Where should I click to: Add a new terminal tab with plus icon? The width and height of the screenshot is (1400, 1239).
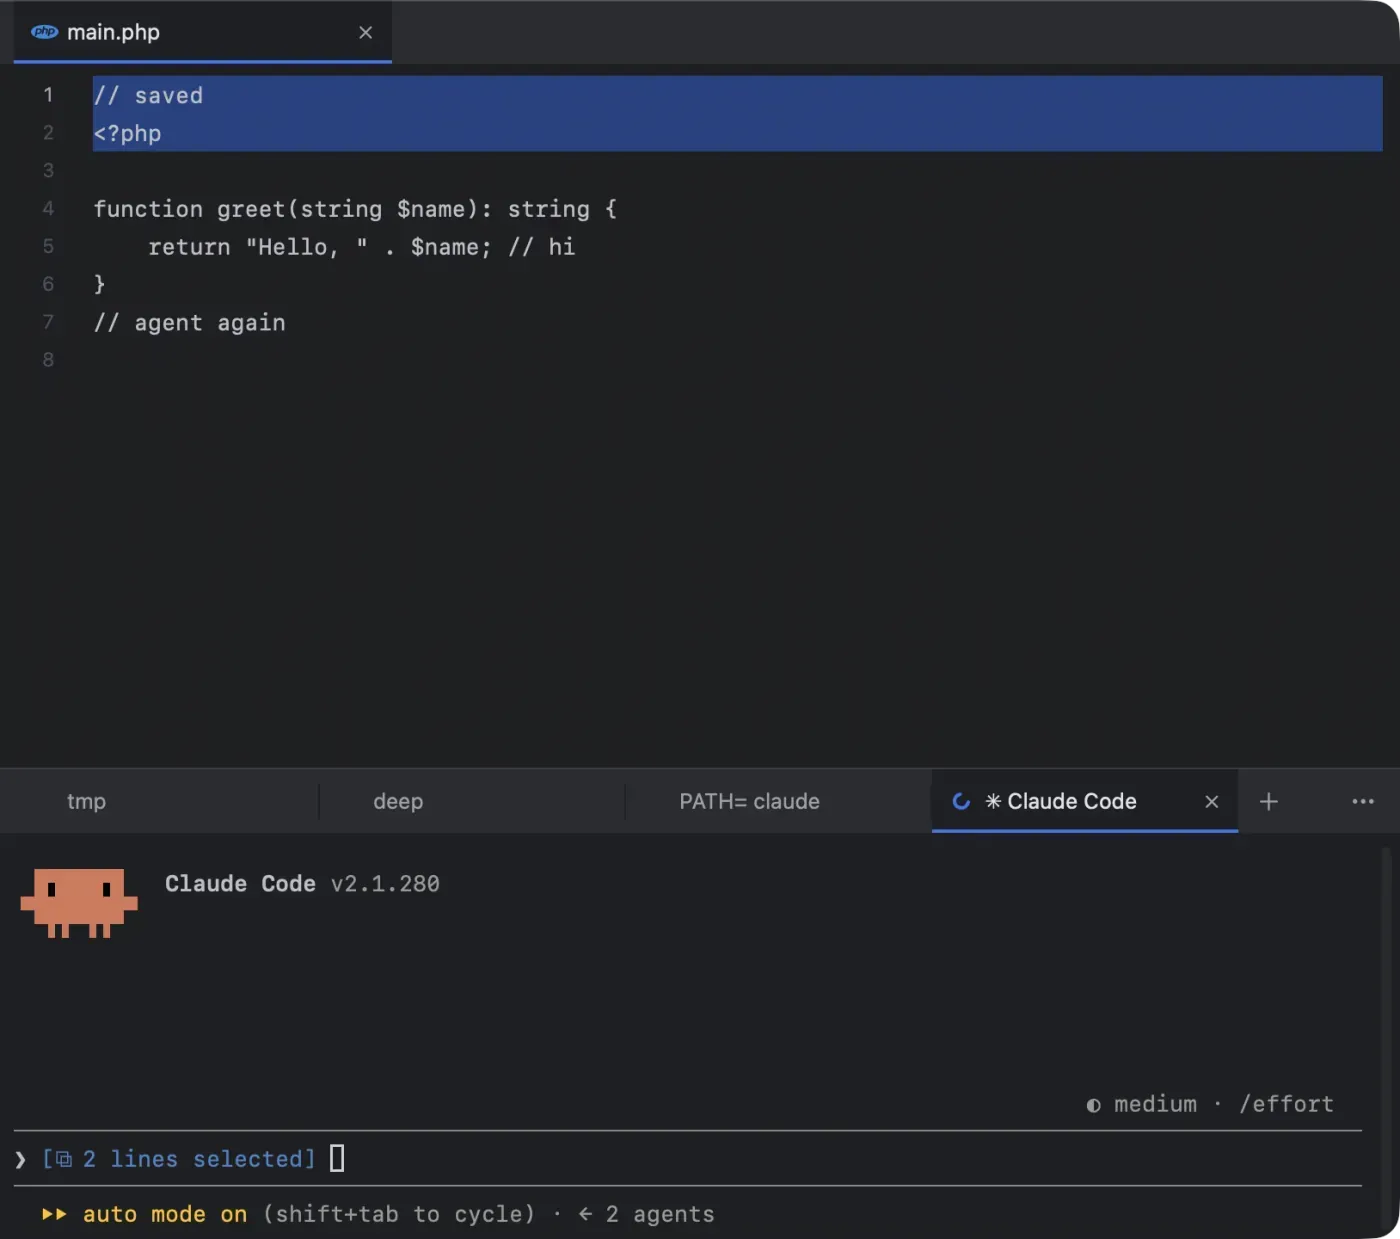click(x=1269, y=801)
